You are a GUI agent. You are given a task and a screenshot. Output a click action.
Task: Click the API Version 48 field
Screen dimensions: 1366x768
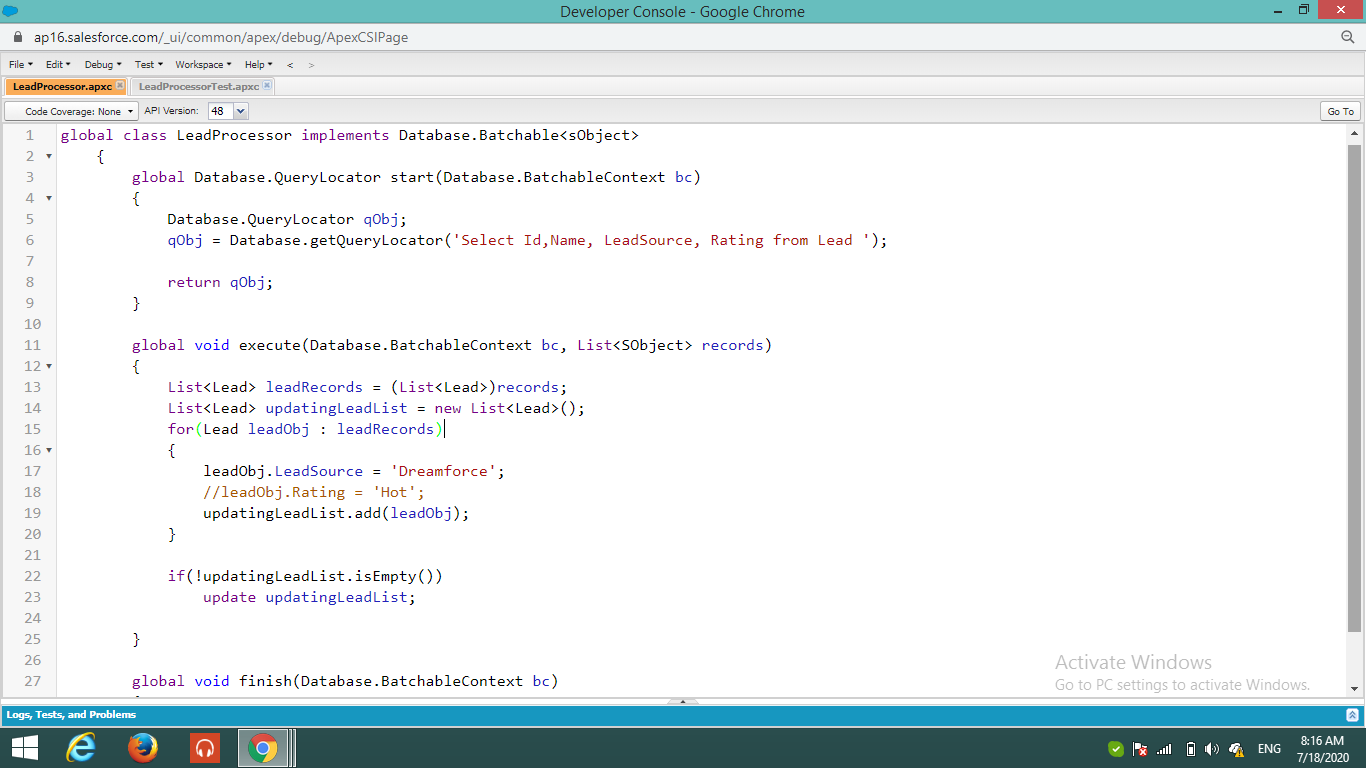219,111
